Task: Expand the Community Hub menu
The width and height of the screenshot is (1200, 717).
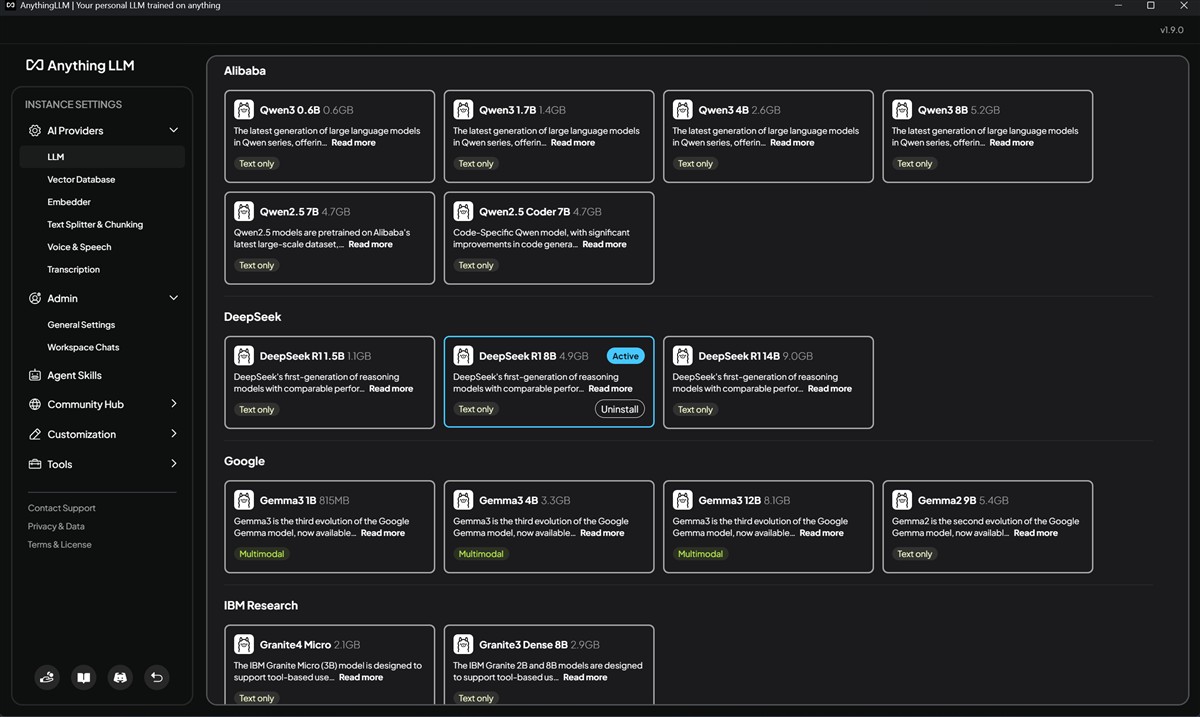Action: point(173,404)
